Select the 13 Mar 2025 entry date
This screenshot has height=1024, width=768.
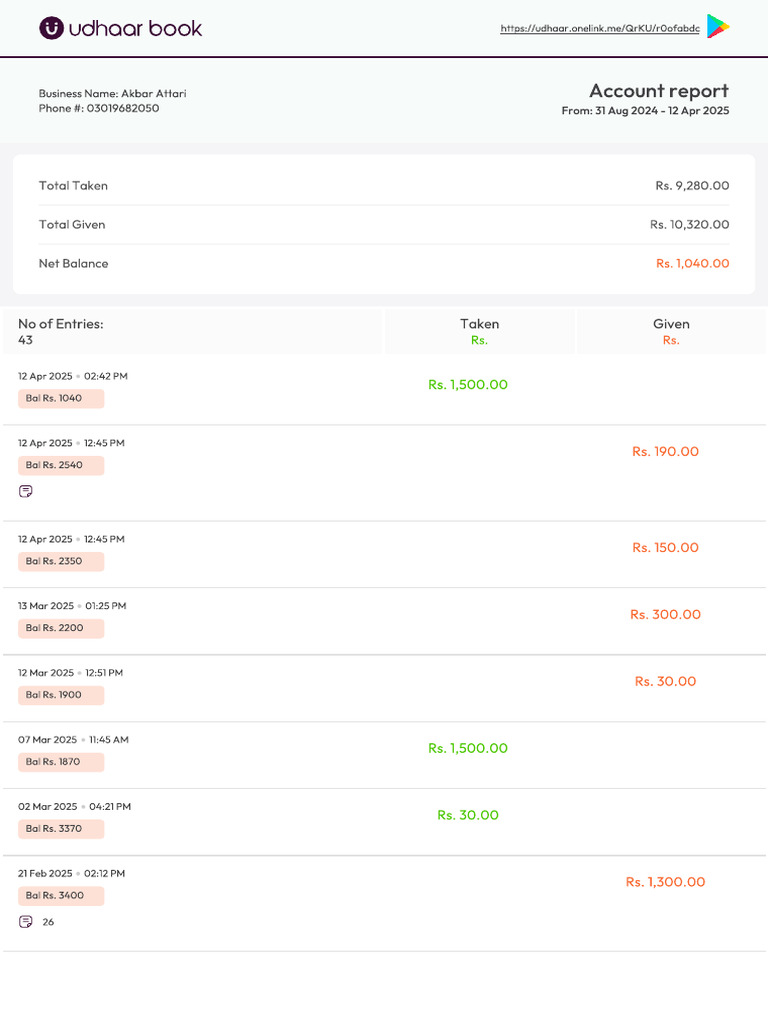pos(46,606)
